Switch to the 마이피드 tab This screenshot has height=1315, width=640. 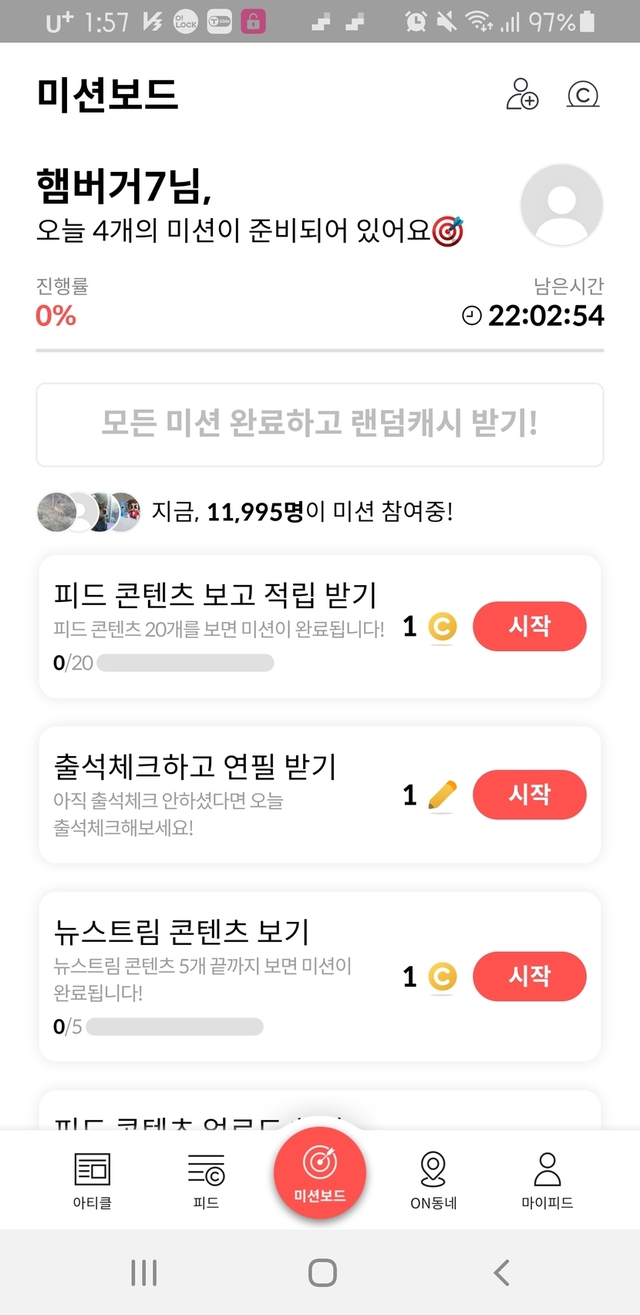tap(547, 1180)
